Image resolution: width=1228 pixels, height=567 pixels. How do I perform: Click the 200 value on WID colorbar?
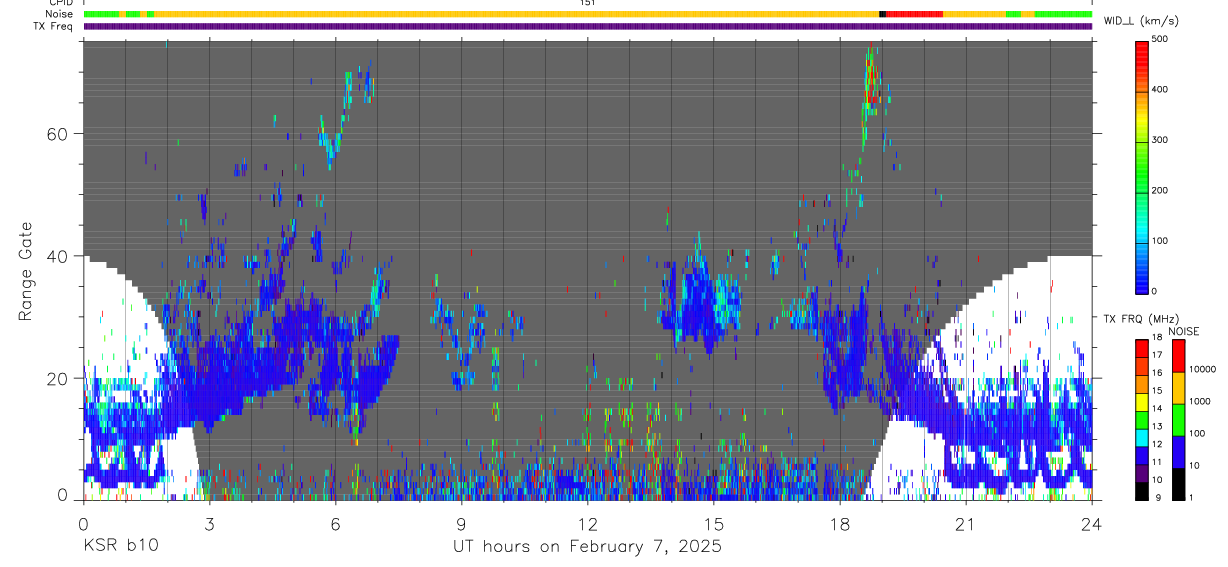coord(1160,190)
